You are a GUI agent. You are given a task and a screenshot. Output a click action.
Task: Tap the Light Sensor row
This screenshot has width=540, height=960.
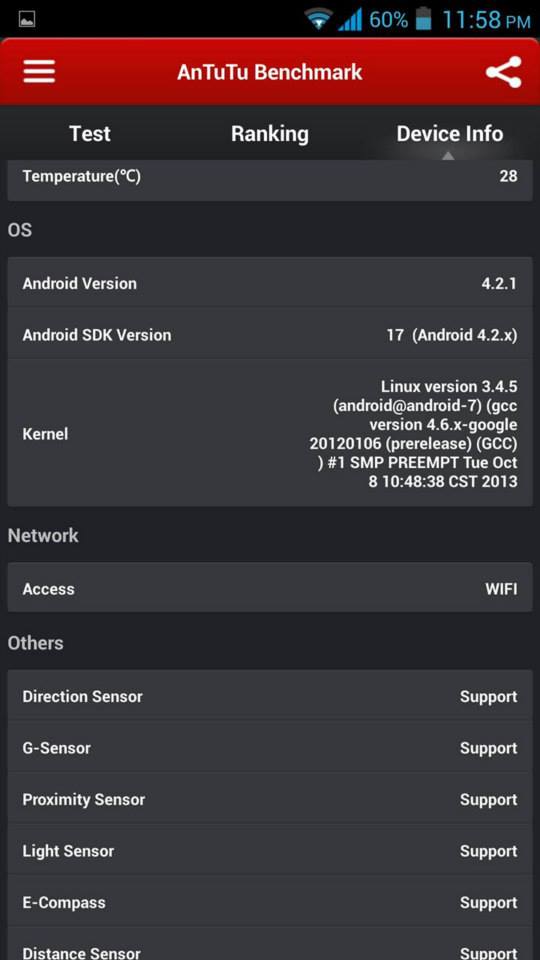pyautogui.click(x=270, y=850)
